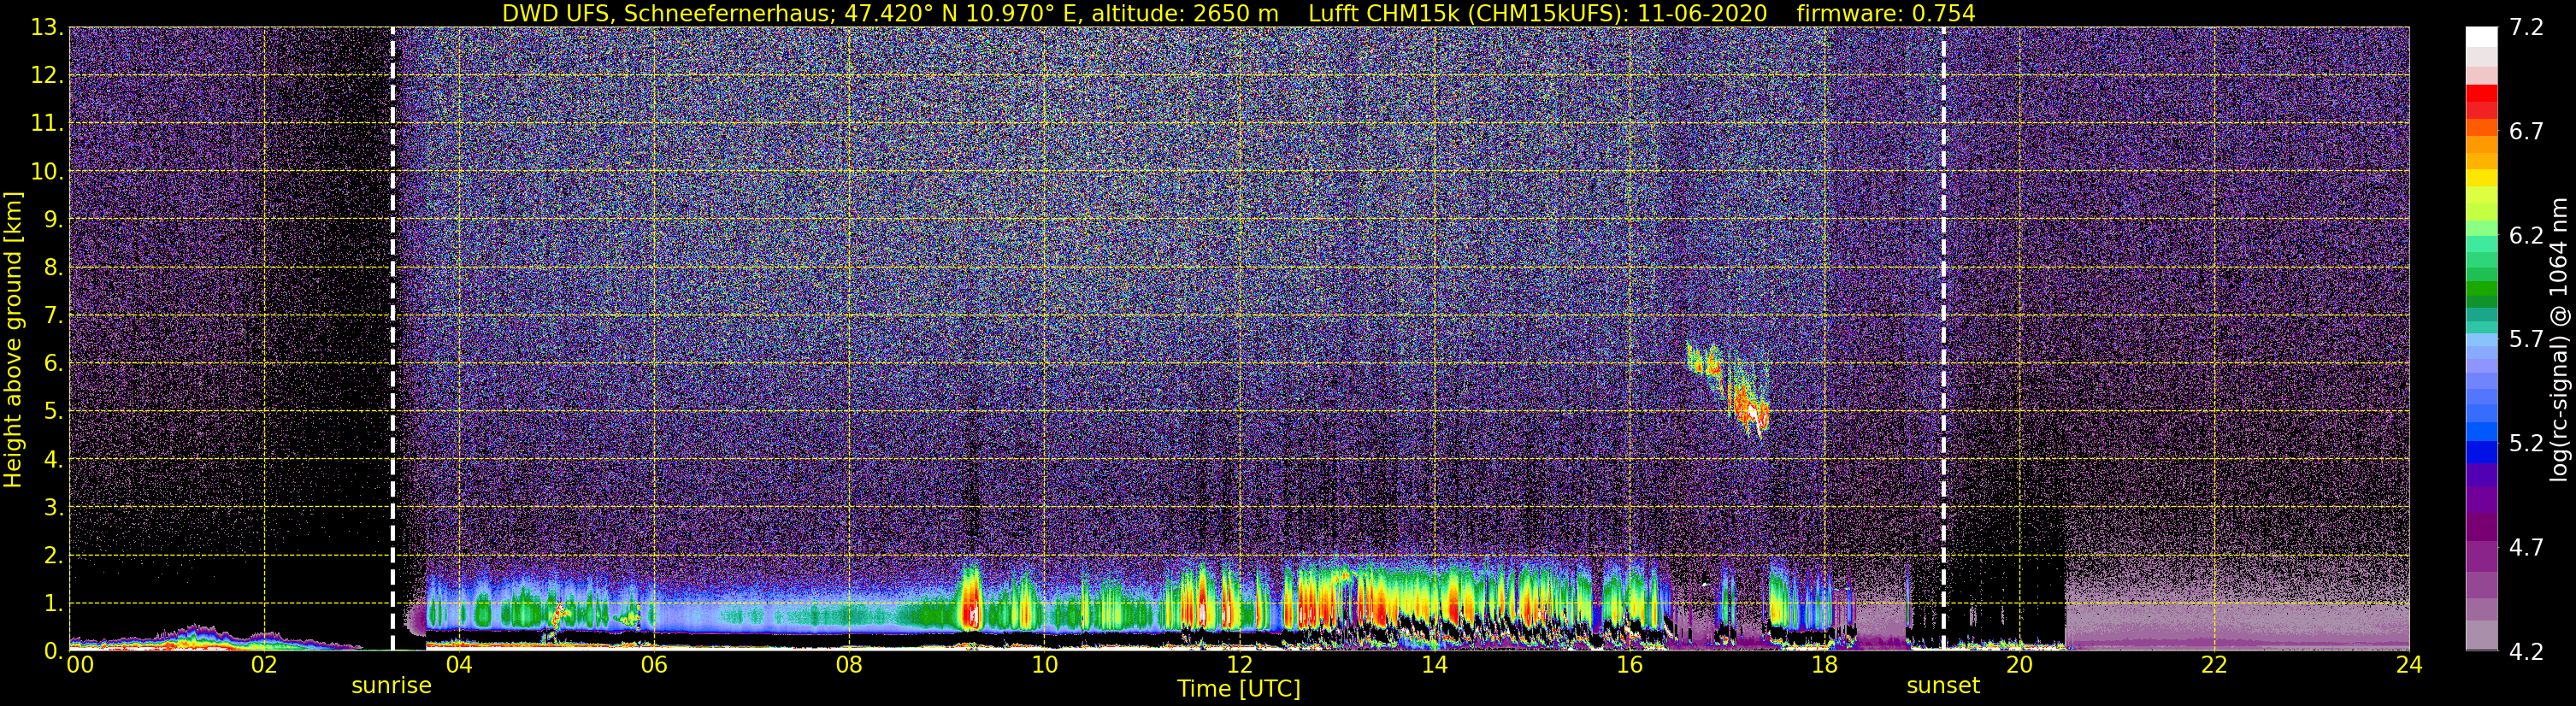Click the 'sunset' label below the axis
This screenshot has width=2576, height=706.
click(x=1943, y=685)
